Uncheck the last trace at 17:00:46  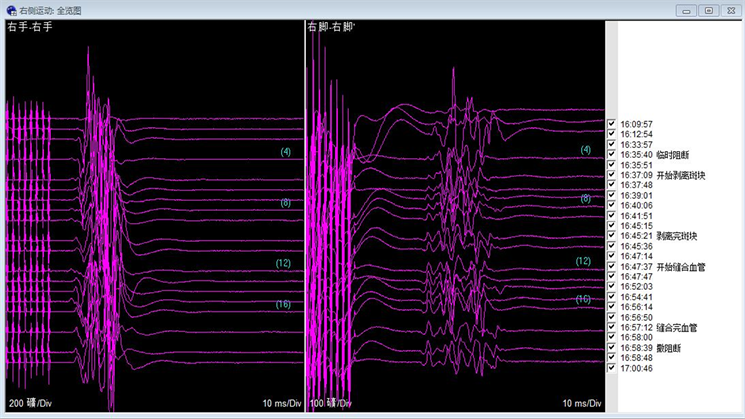612,368
